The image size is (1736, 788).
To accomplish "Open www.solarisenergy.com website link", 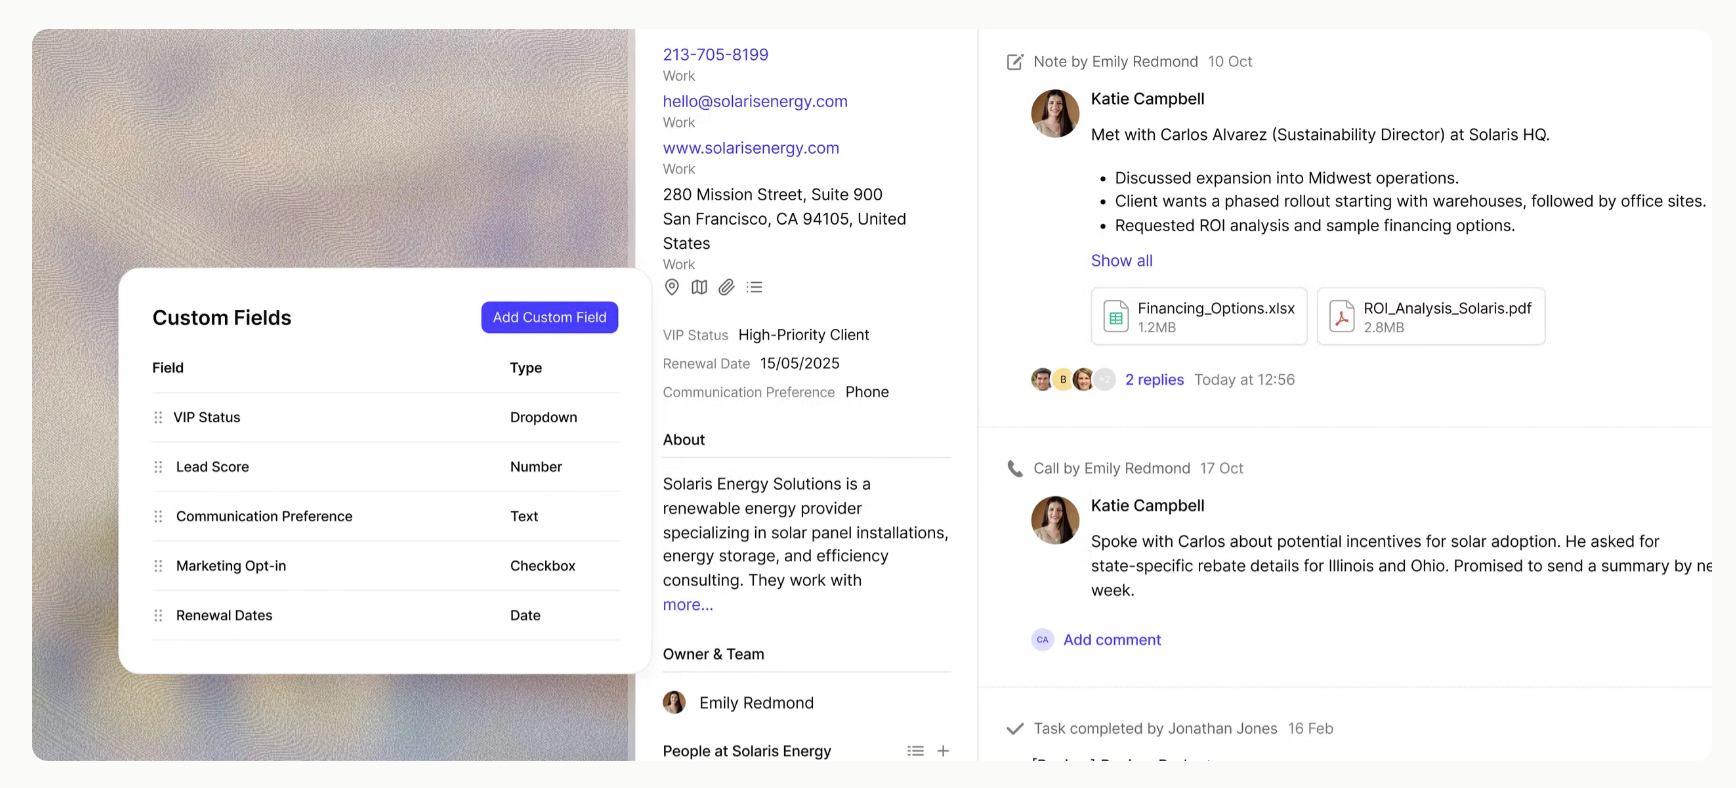I will [751, 148].
